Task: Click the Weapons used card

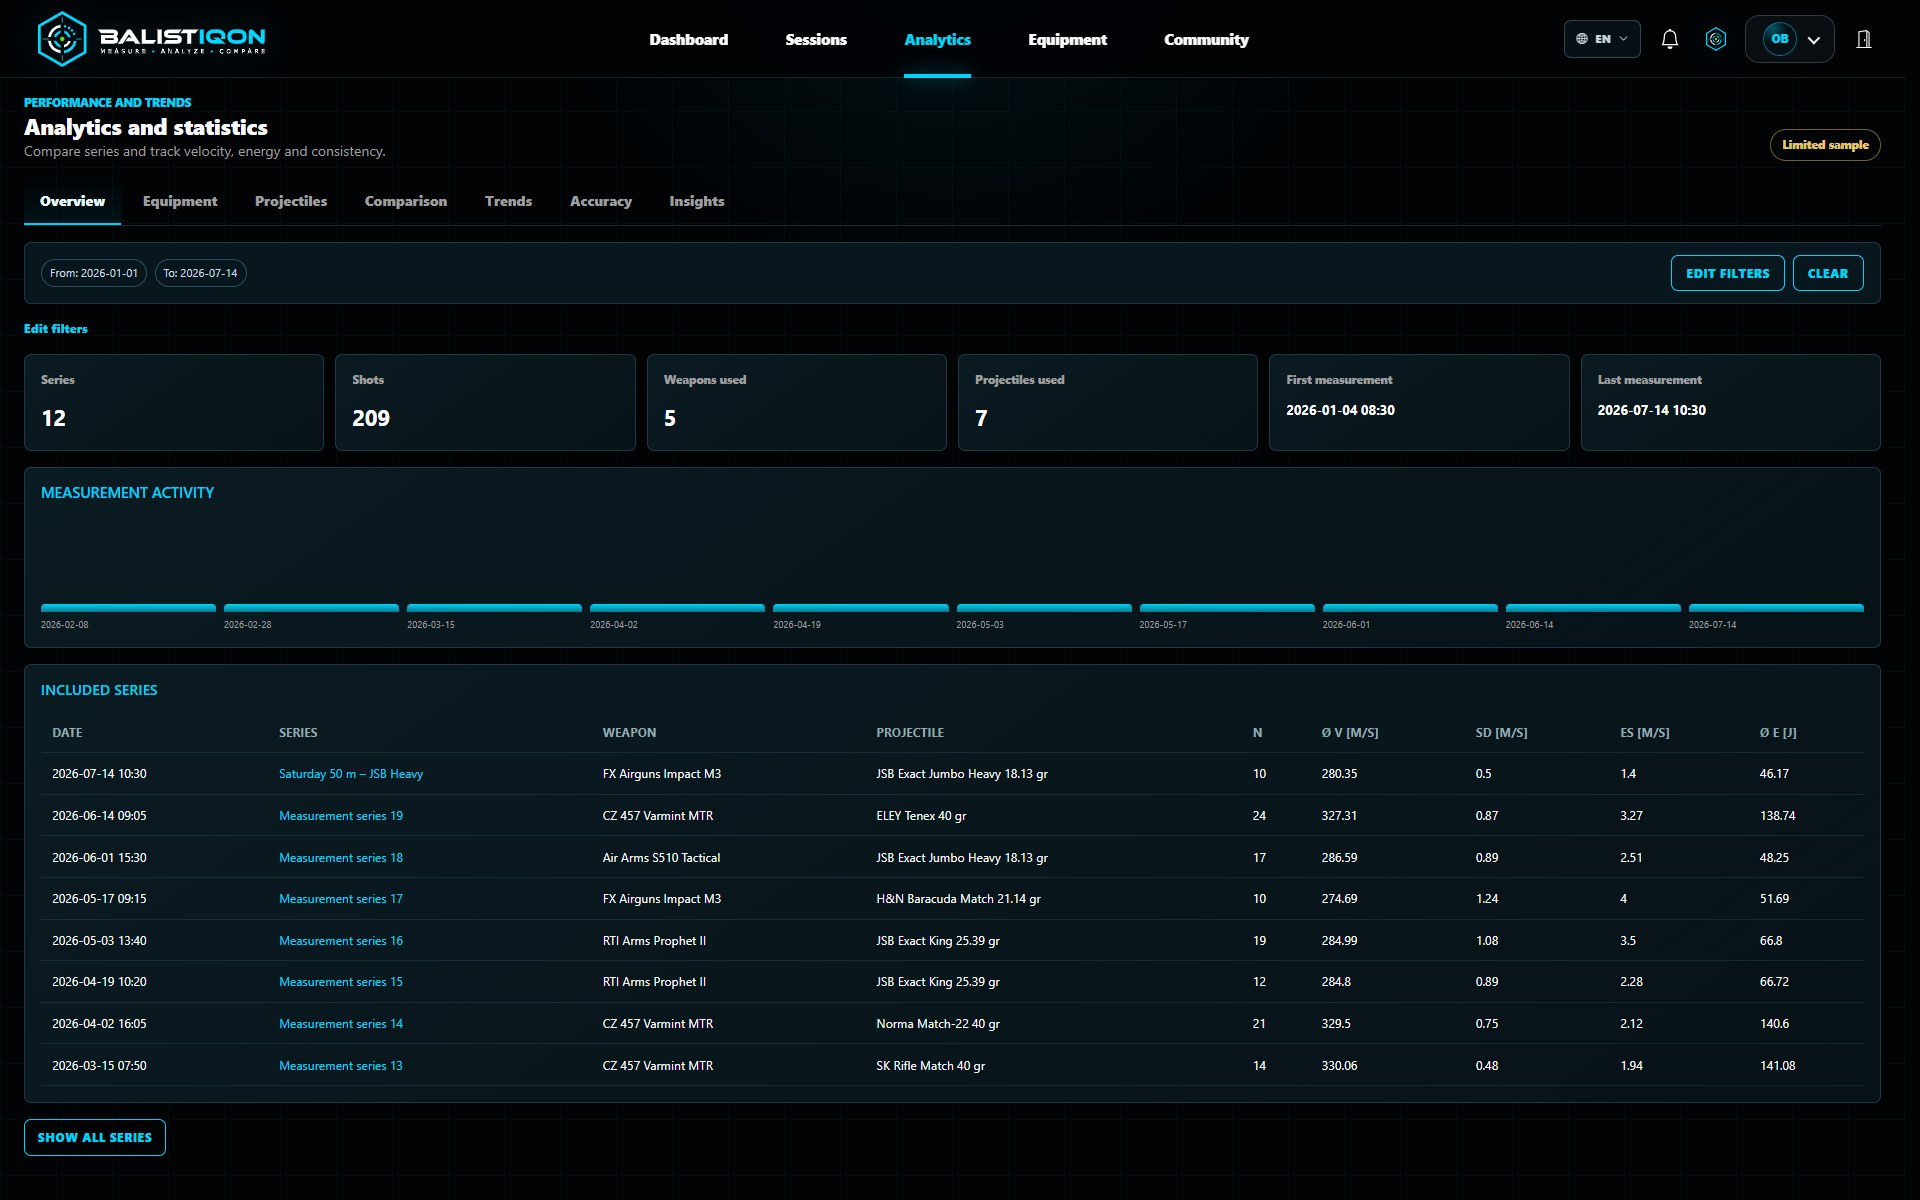Action: click(x=796, y=402)
